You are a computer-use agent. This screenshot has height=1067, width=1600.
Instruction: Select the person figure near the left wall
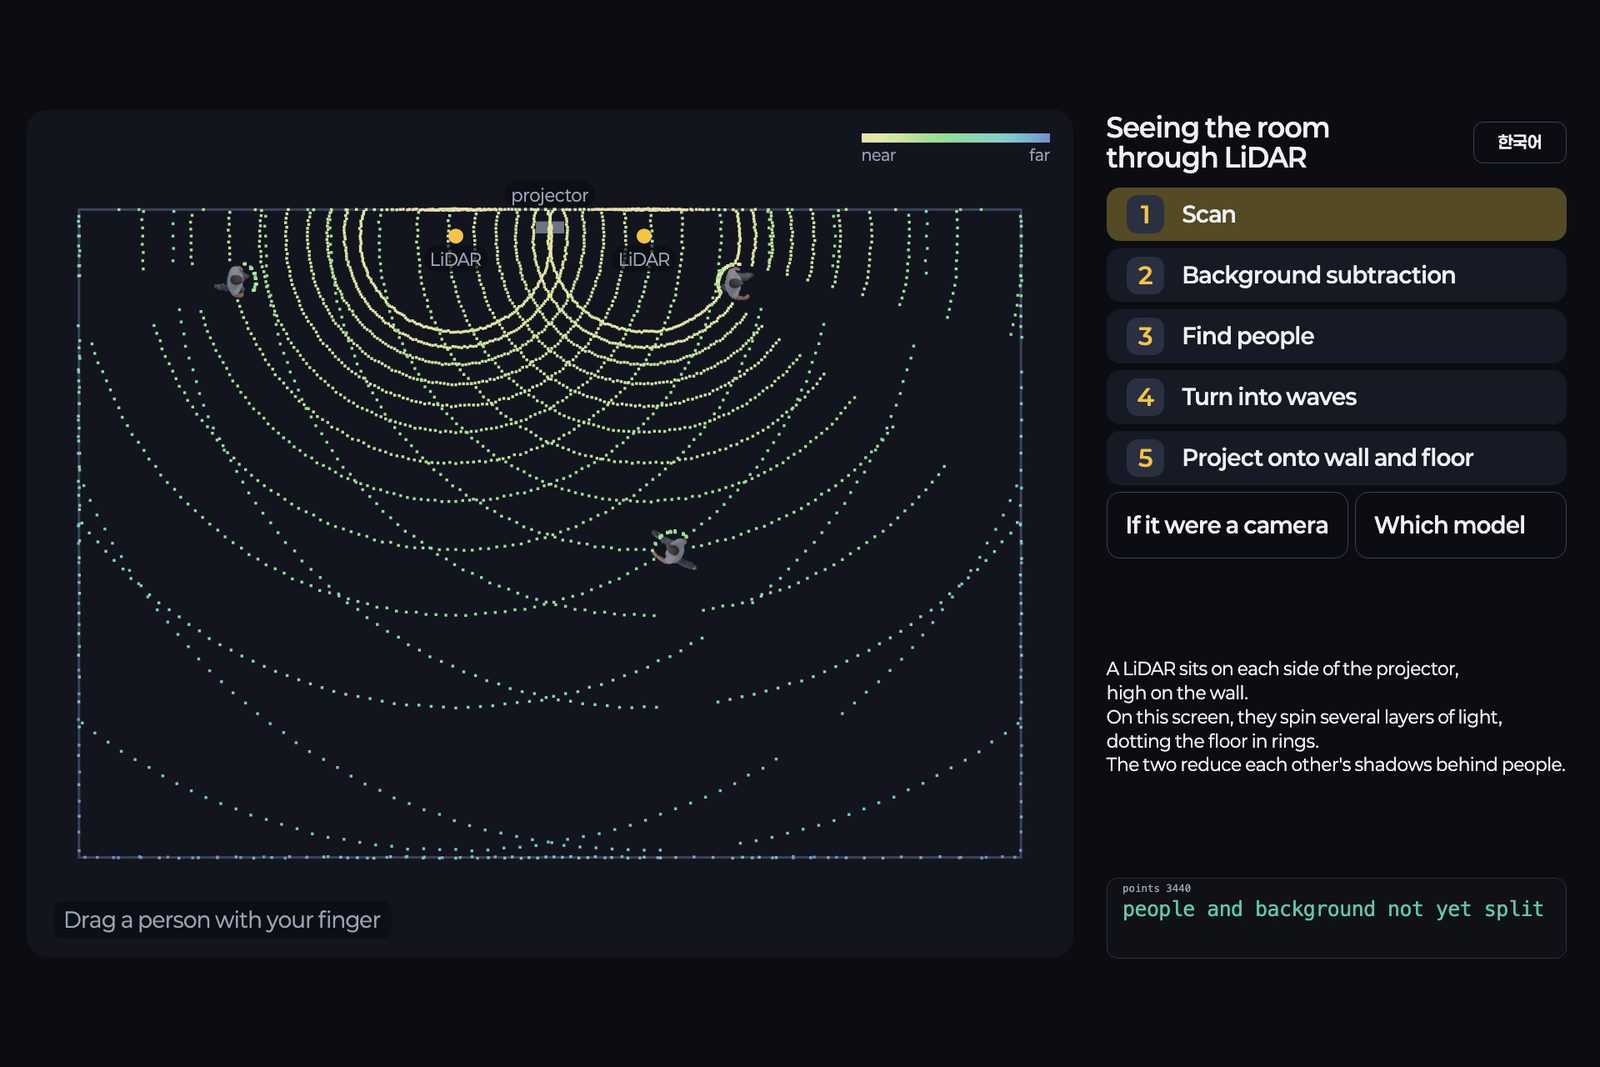tap(236, 281)
